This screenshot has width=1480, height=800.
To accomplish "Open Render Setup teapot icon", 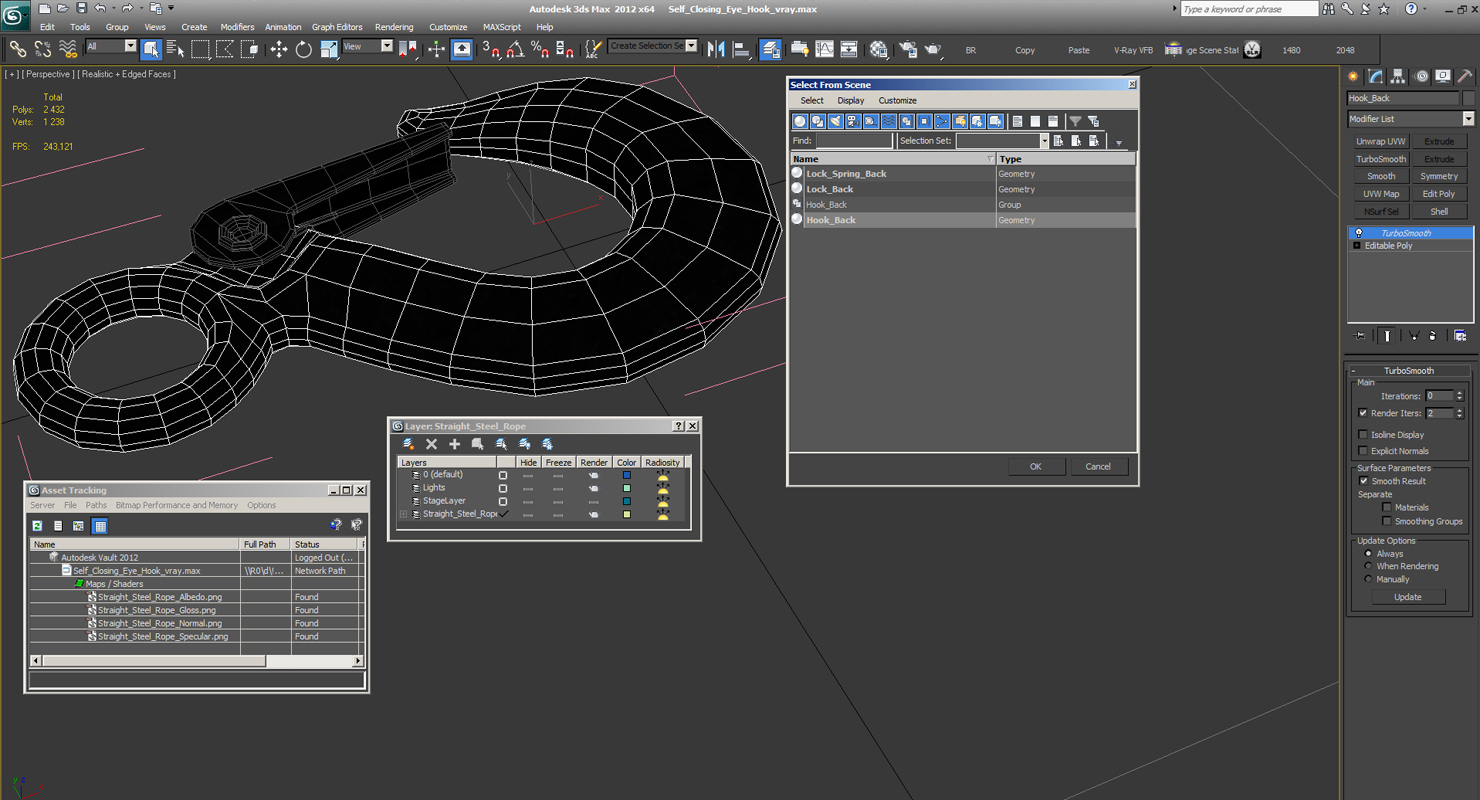I will click(x=908, y=49).
